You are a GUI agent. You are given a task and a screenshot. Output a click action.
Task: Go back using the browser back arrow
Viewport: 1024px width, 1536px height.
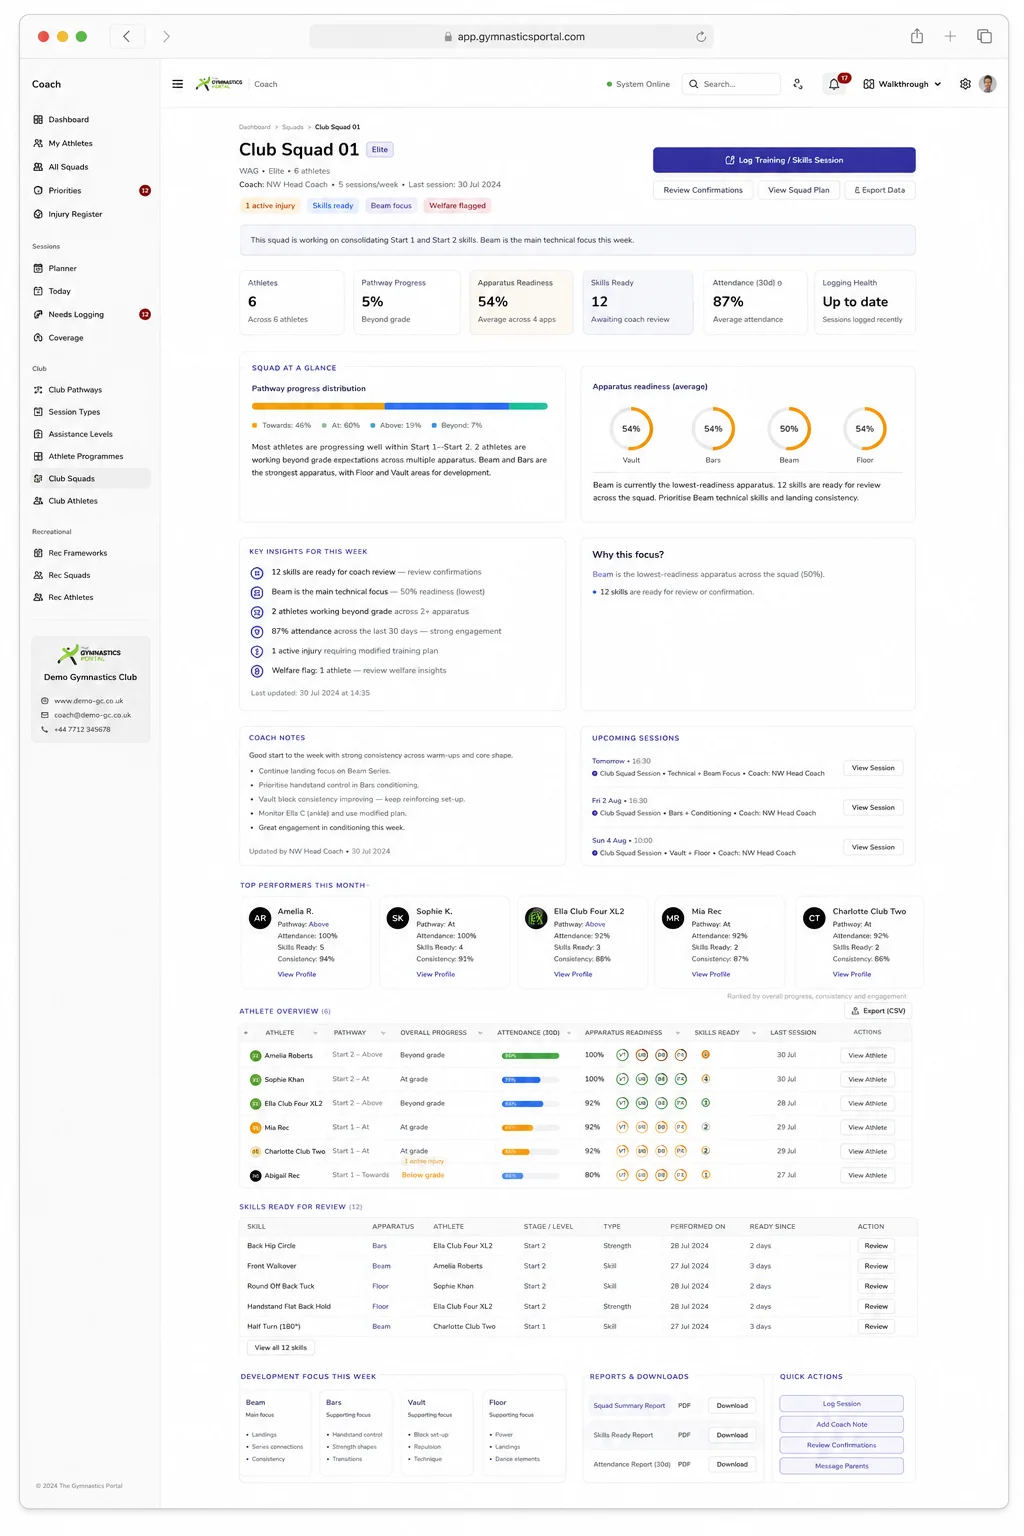(x=126, y=37)
